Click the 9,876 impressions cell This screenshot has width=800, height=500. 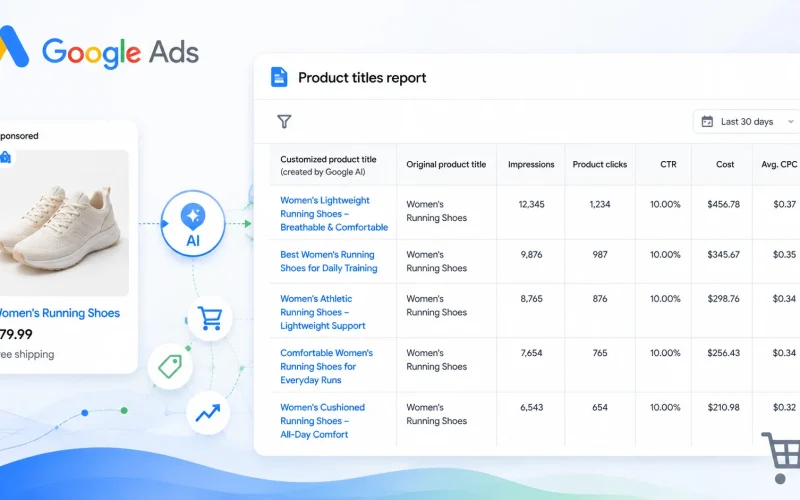pyautogui.click(x=532, y=255)
